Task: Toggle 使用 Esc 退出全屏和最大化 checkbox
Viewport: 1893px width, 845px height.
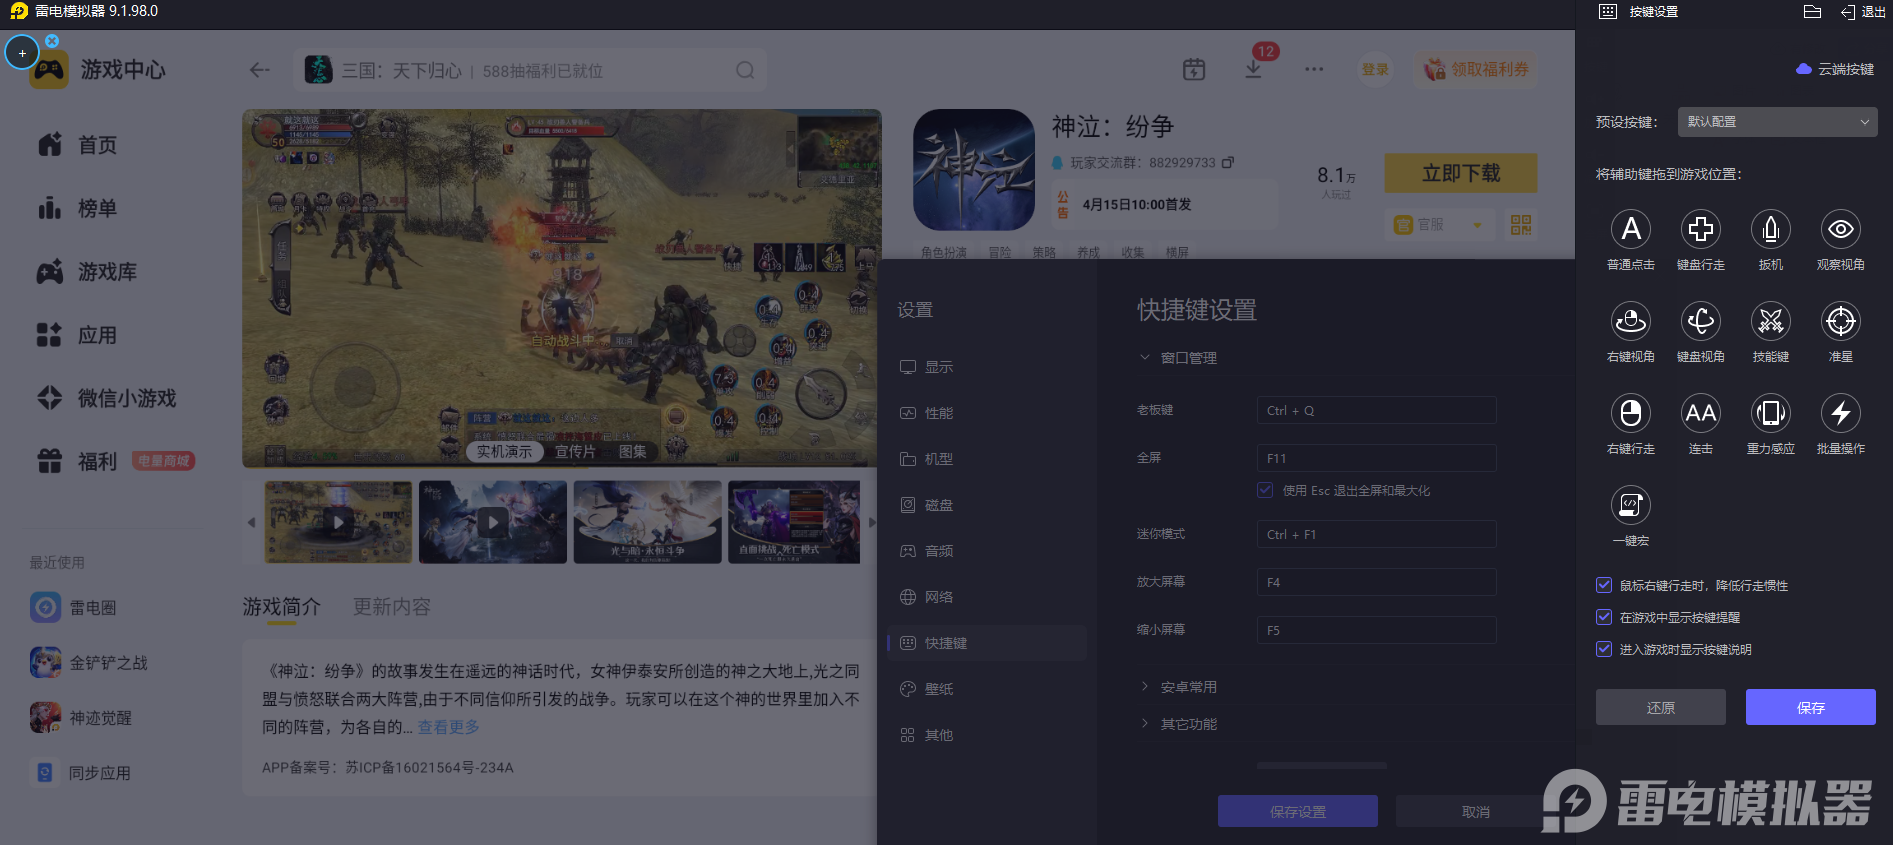Action: (1265, 490)
